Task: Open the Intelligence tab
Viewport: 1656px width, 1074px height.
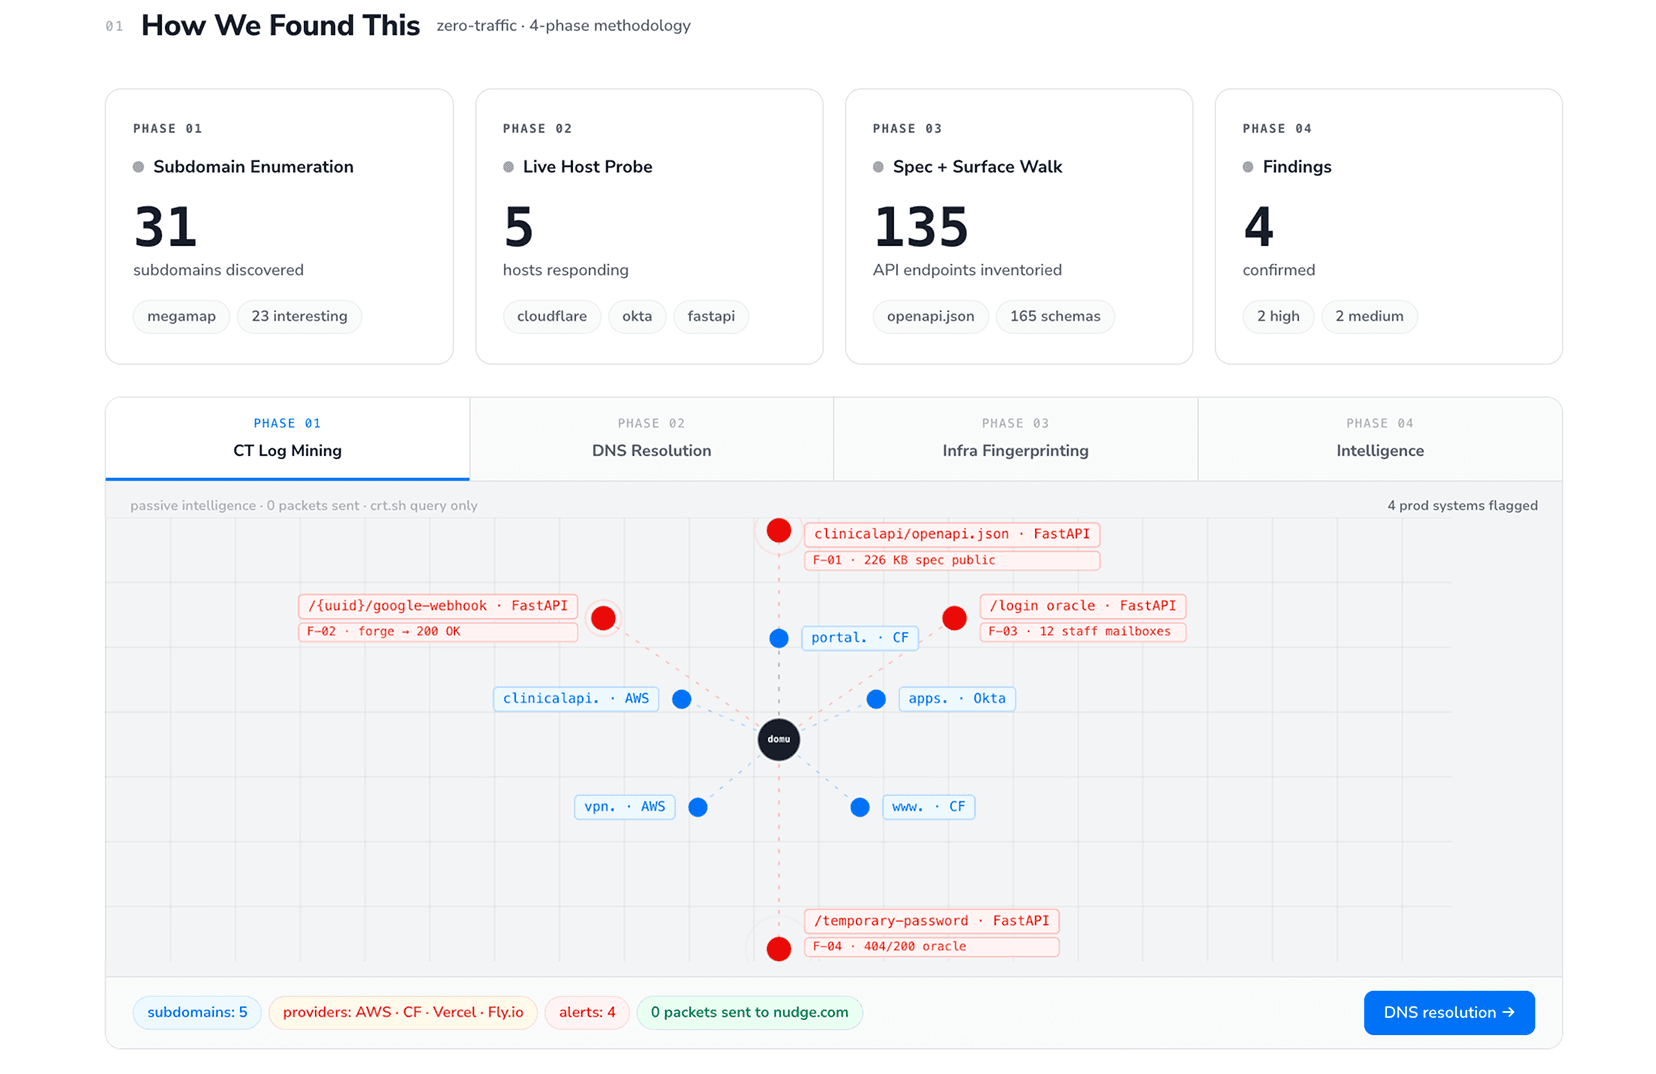Action: pos(1380,439)
